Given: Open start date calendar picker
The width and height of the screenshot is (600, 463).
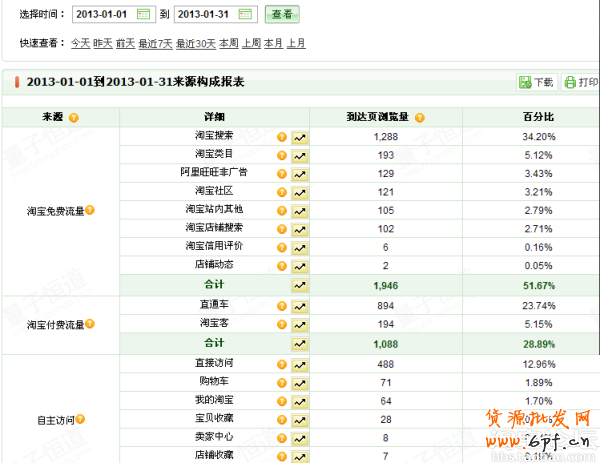Looking at the screenshot, I should click(x=143, y=14).
